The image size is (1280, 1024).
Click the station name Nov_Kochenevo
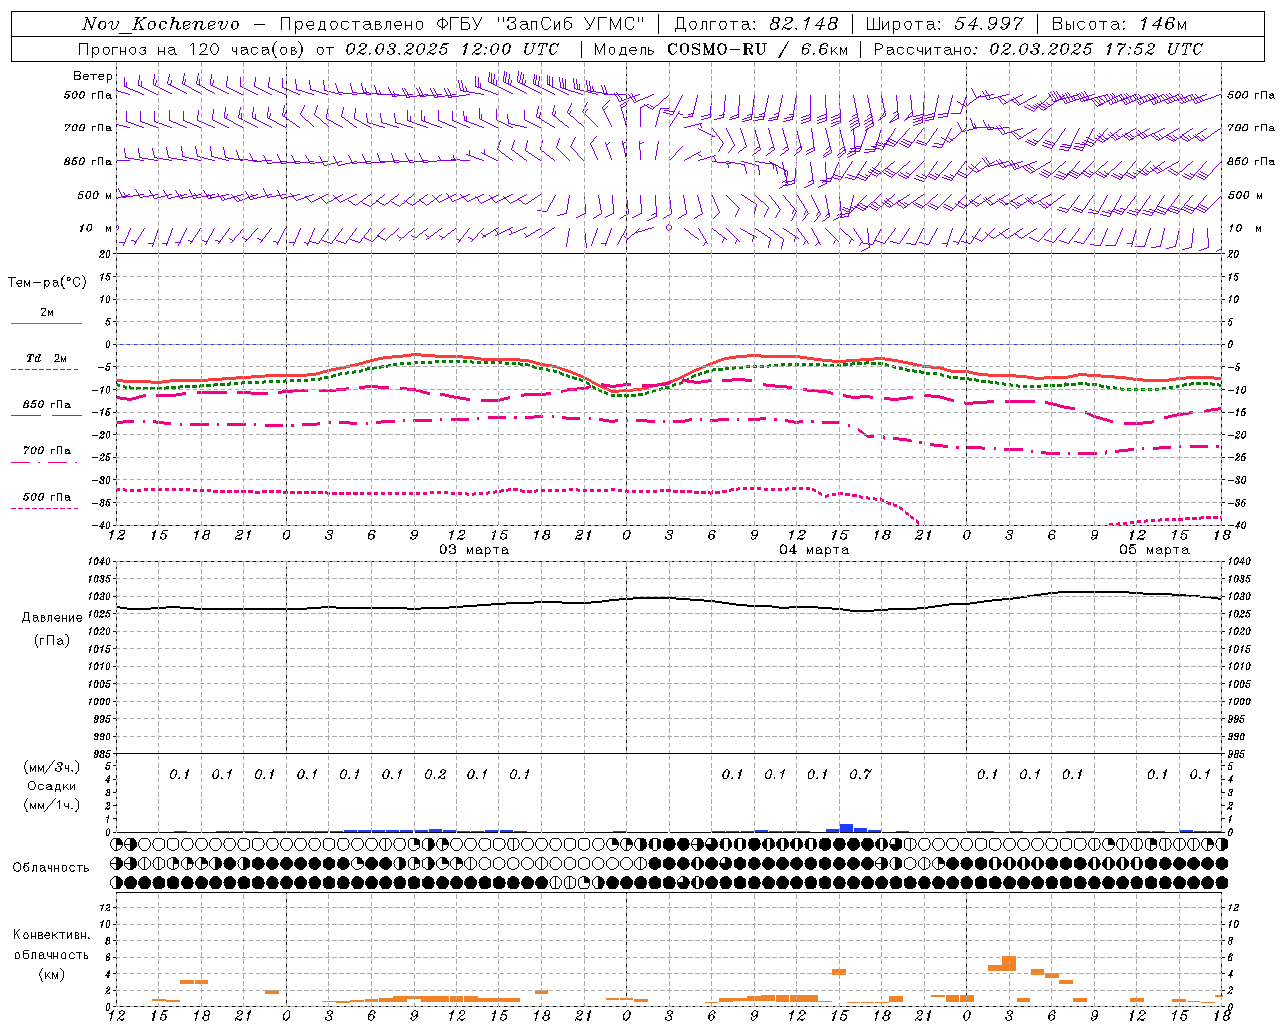161,24
